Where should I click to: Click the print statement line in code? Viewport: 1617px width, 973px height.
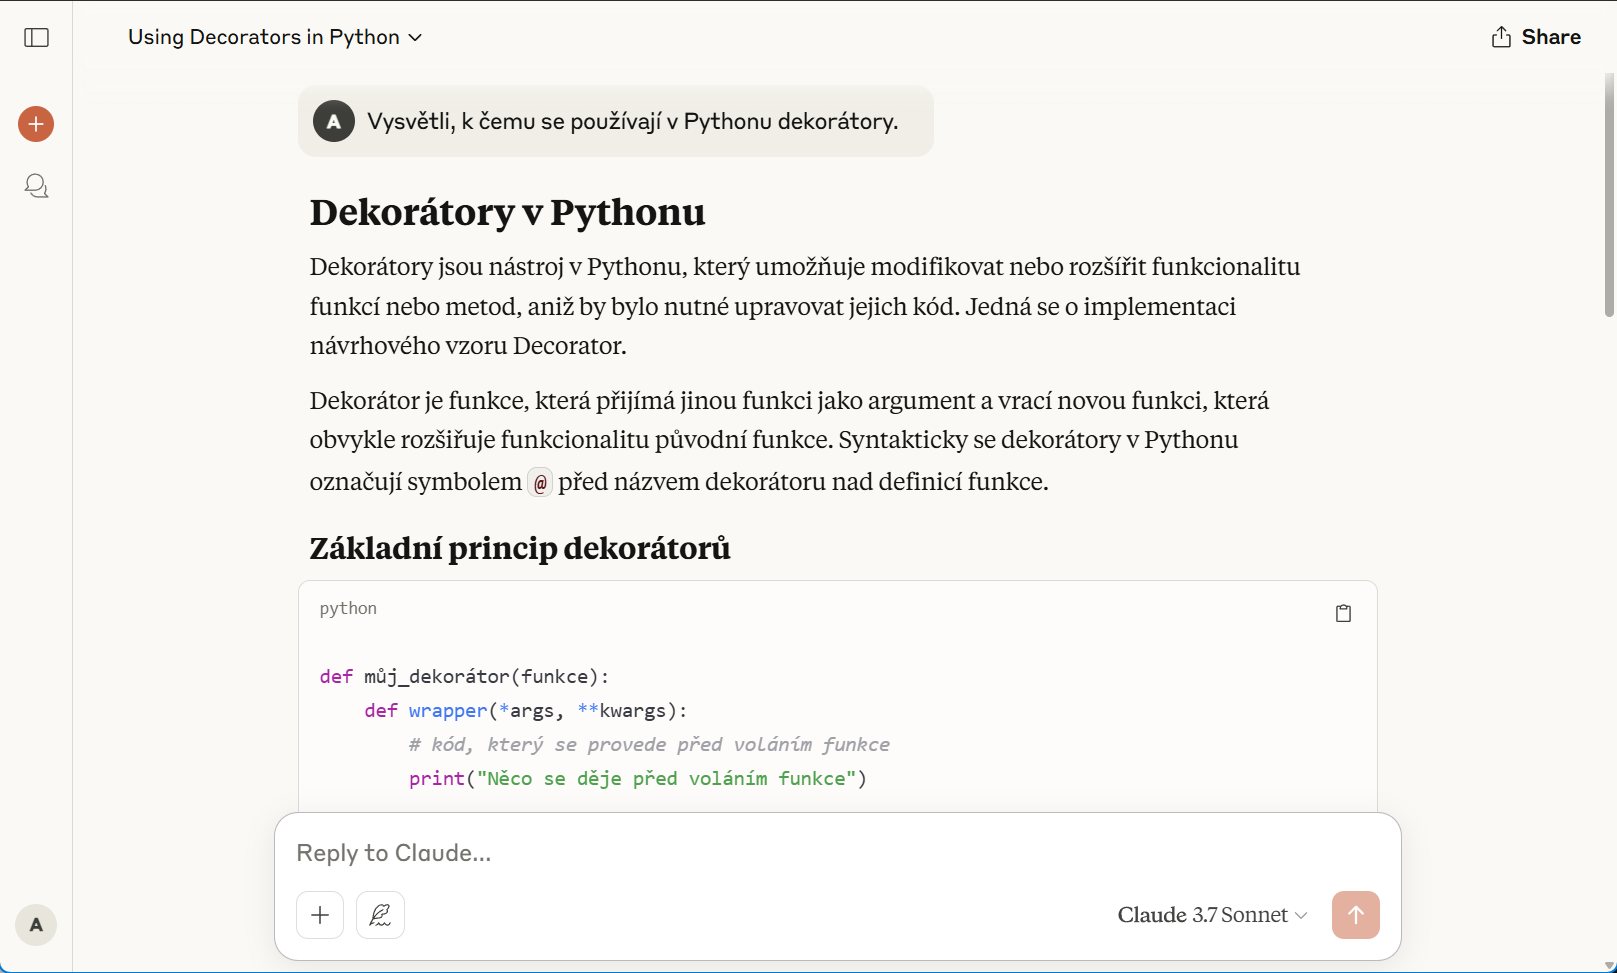pyautogui.click(x=637, y=778)
